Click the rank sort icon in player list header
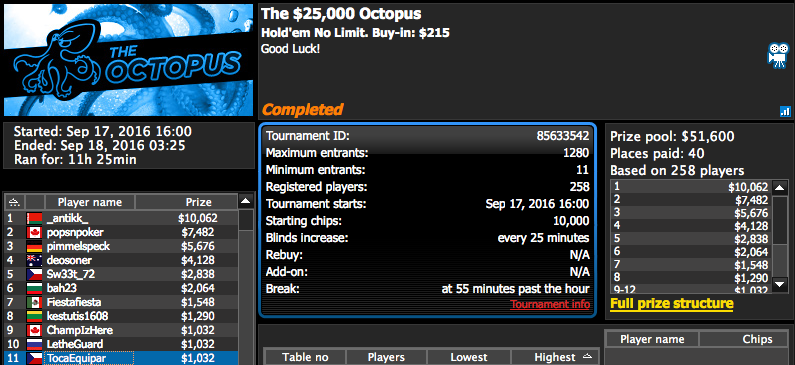795x365 pixels. (x=15, y=202)
